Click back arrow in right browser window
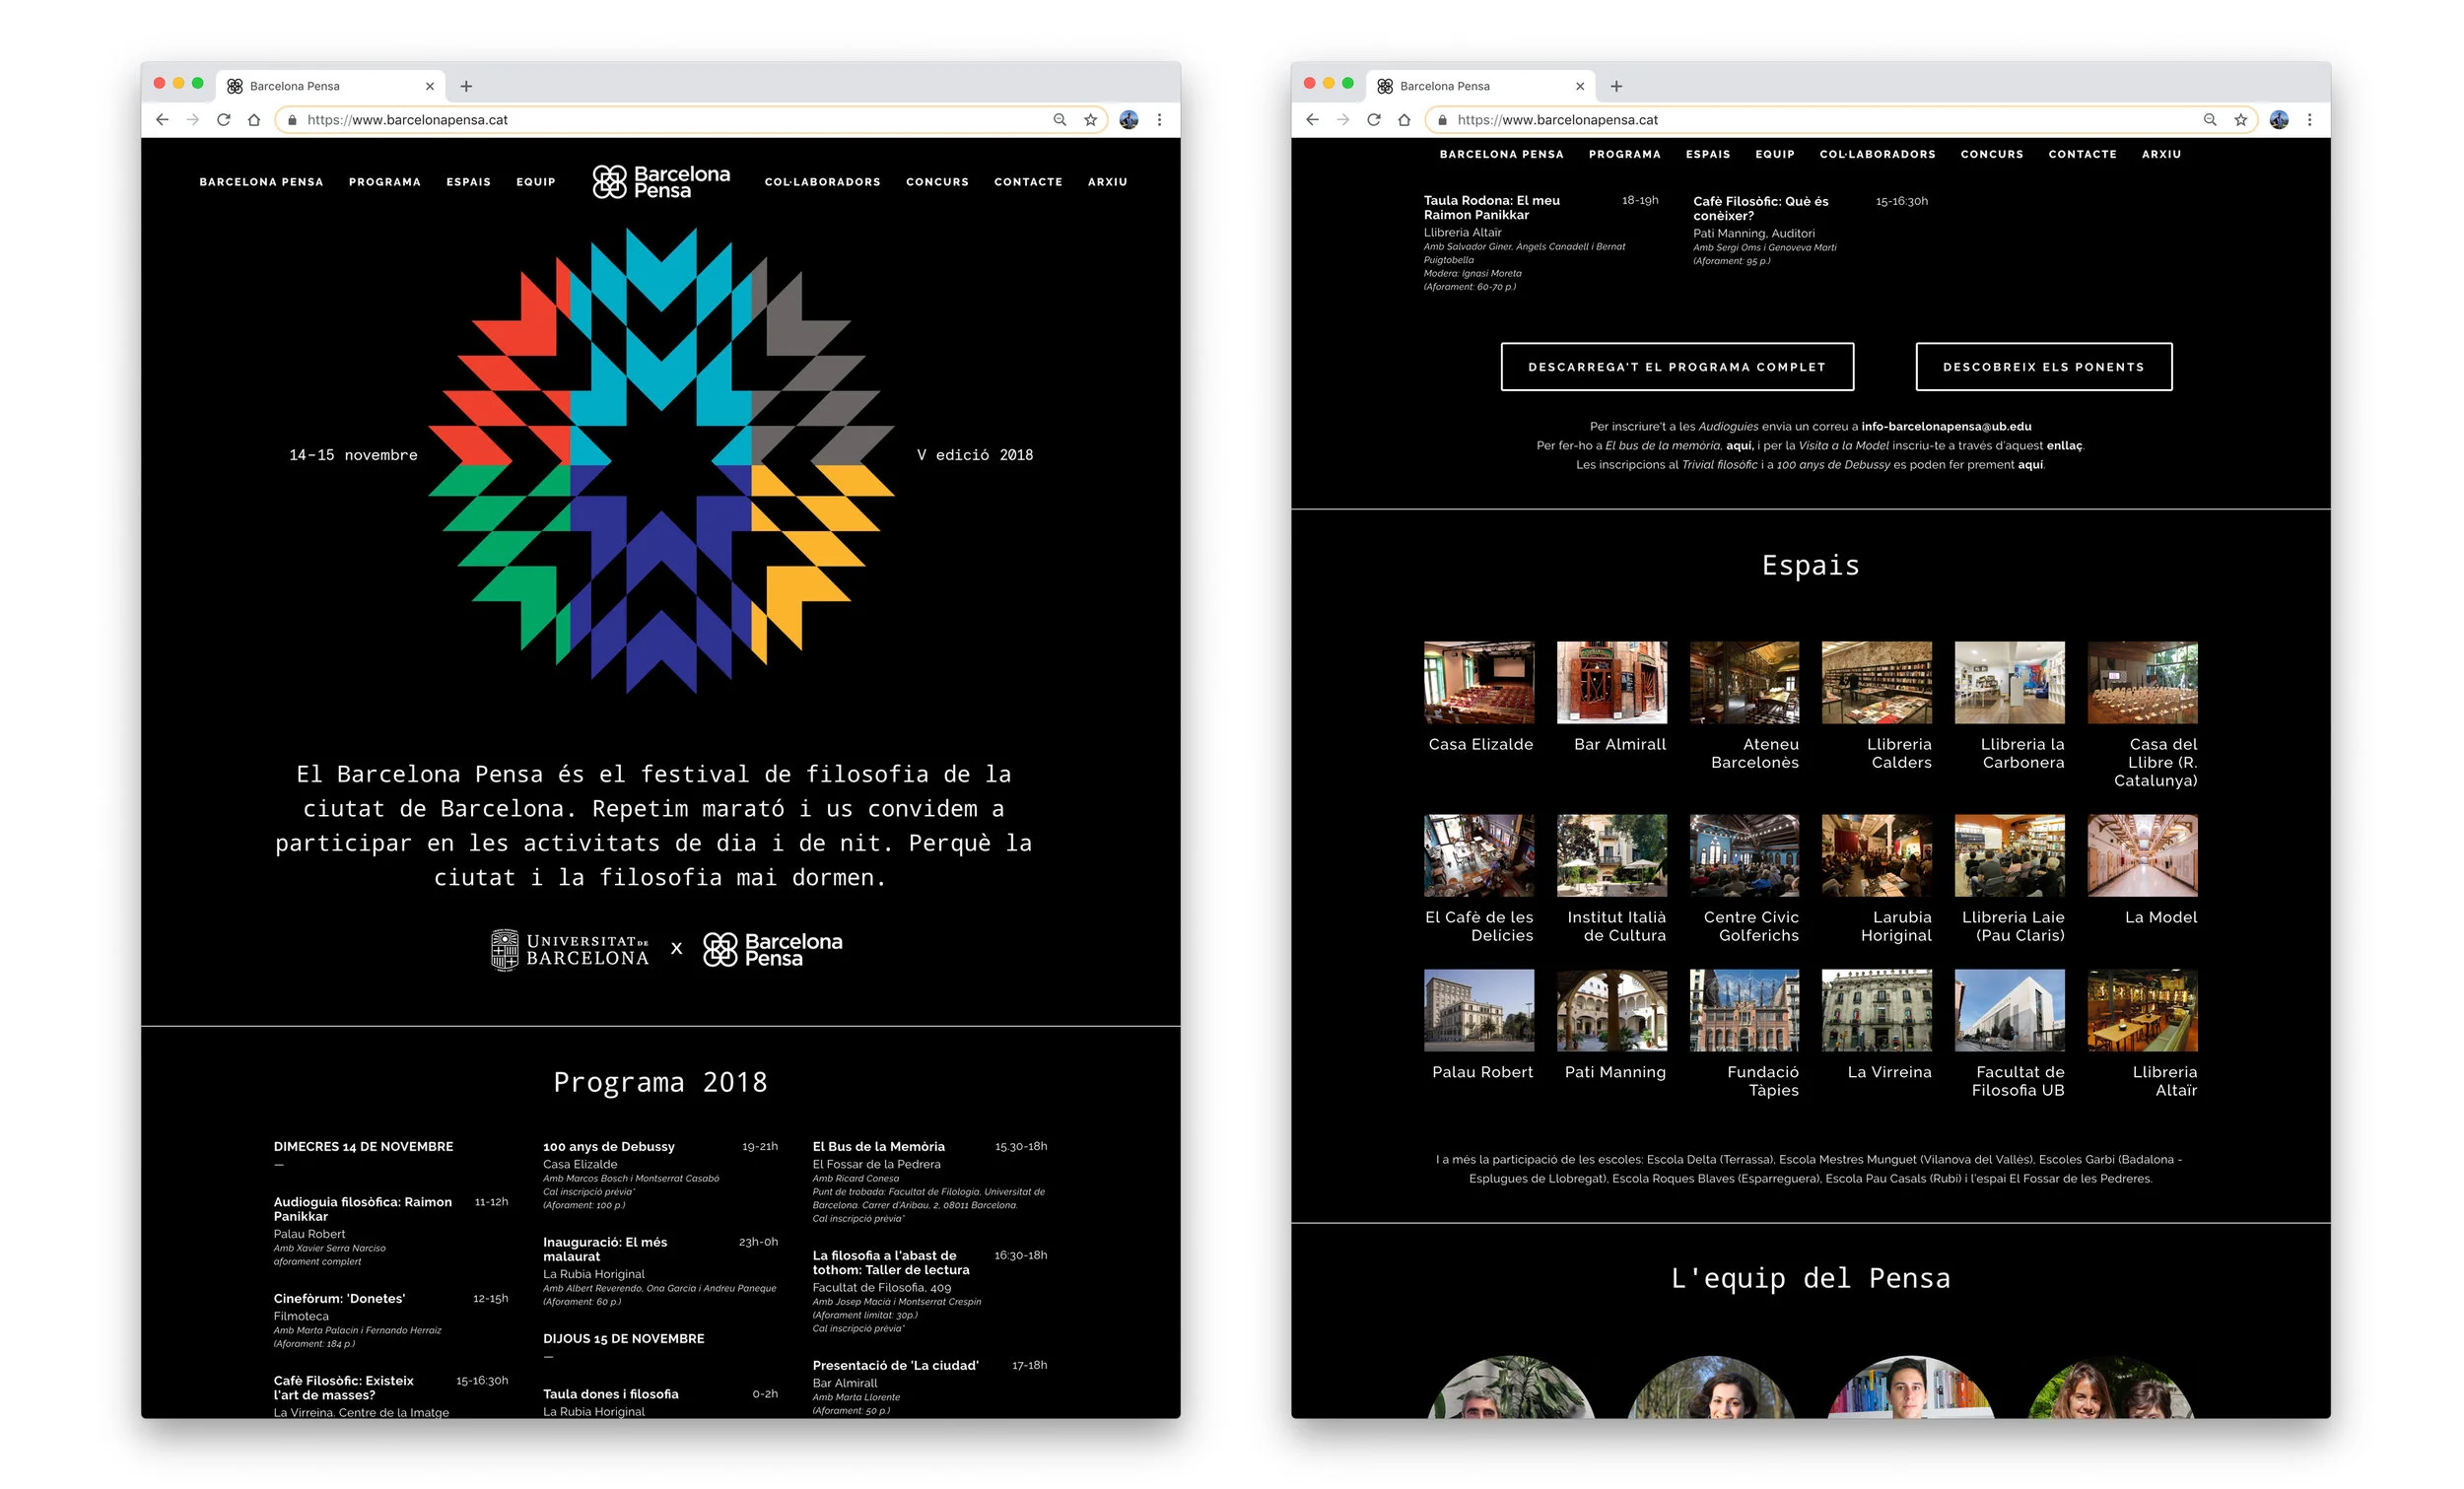 pos(1312,120)
